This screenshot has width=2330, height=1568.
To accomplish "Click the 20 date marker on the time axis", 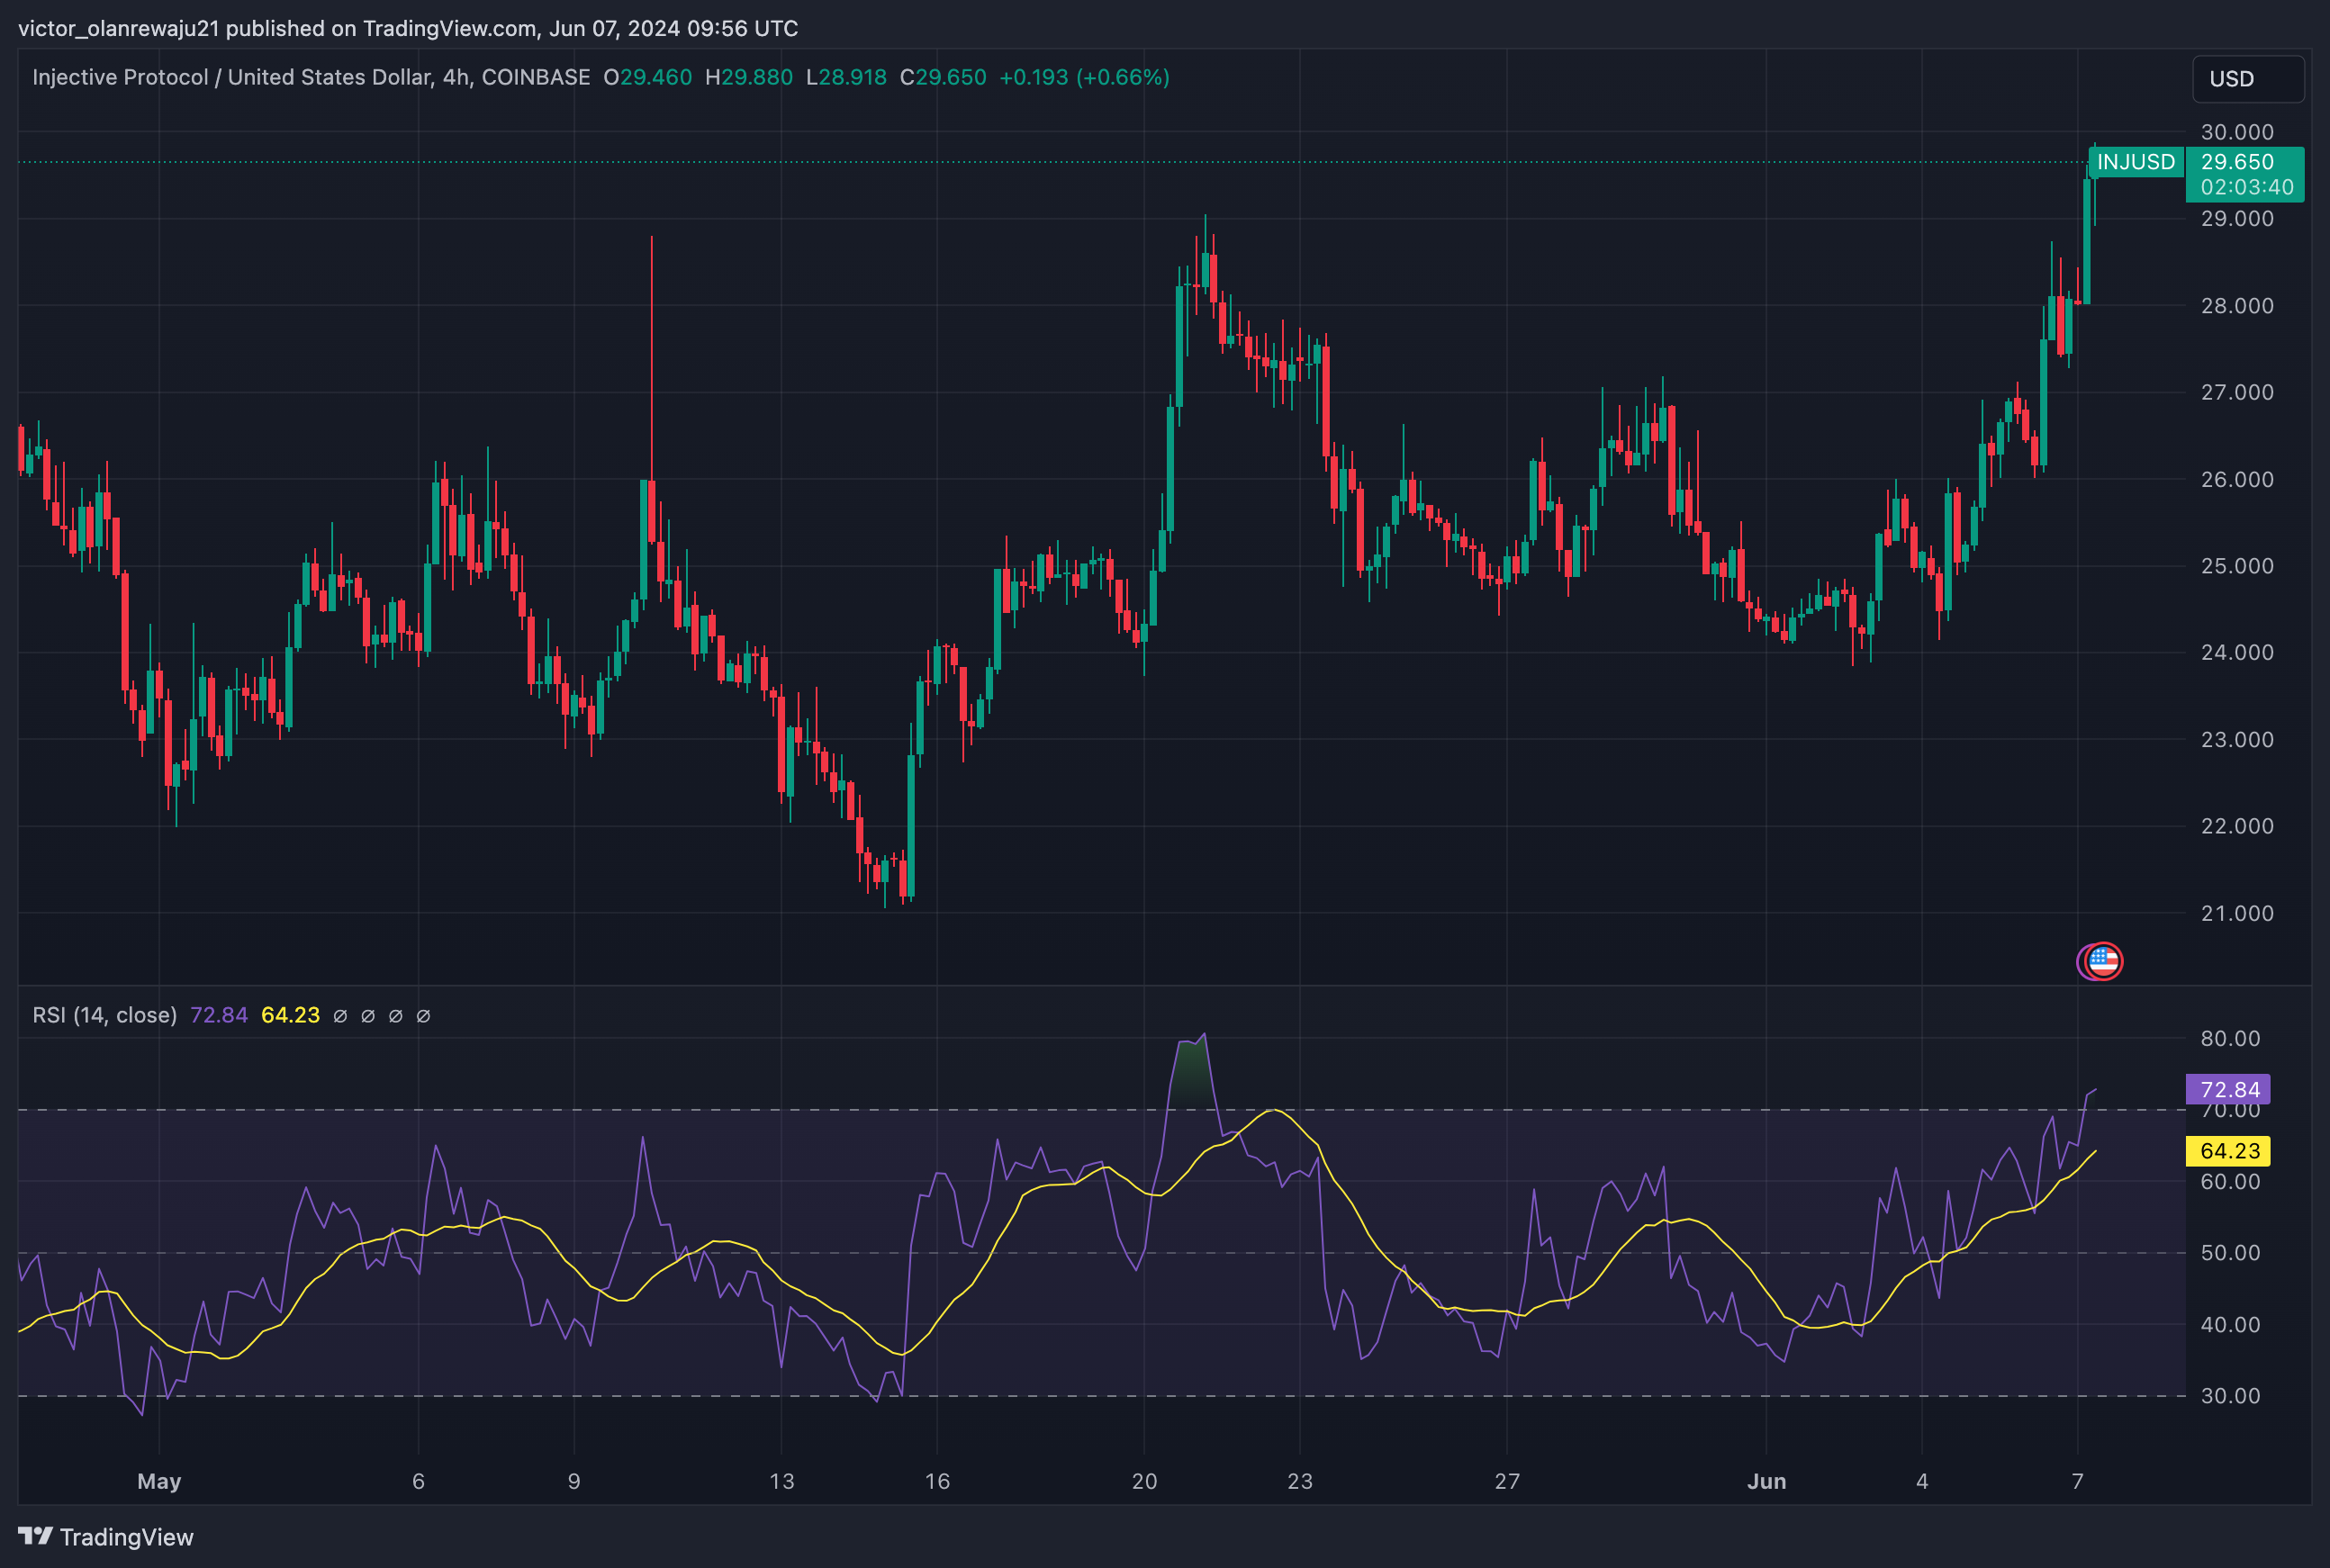I will click(1144, 1481).
